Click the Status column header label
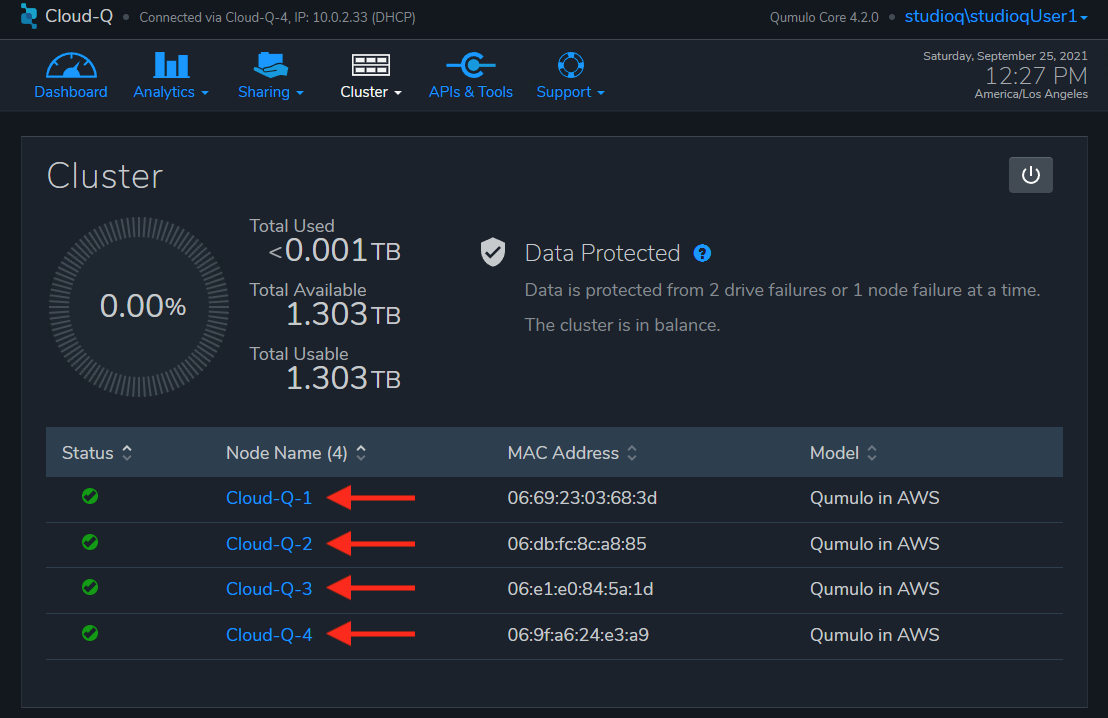The image size is (1108, 718). pos(88,452)
